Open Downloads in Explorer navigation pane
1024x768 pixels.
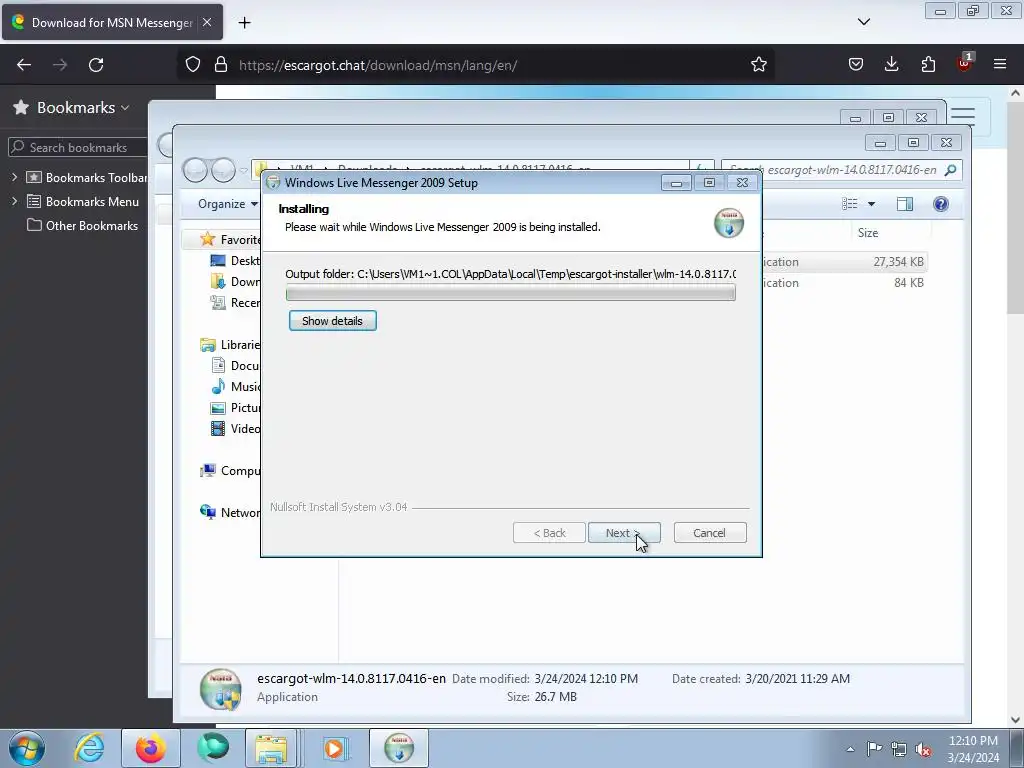coord(235,281)
